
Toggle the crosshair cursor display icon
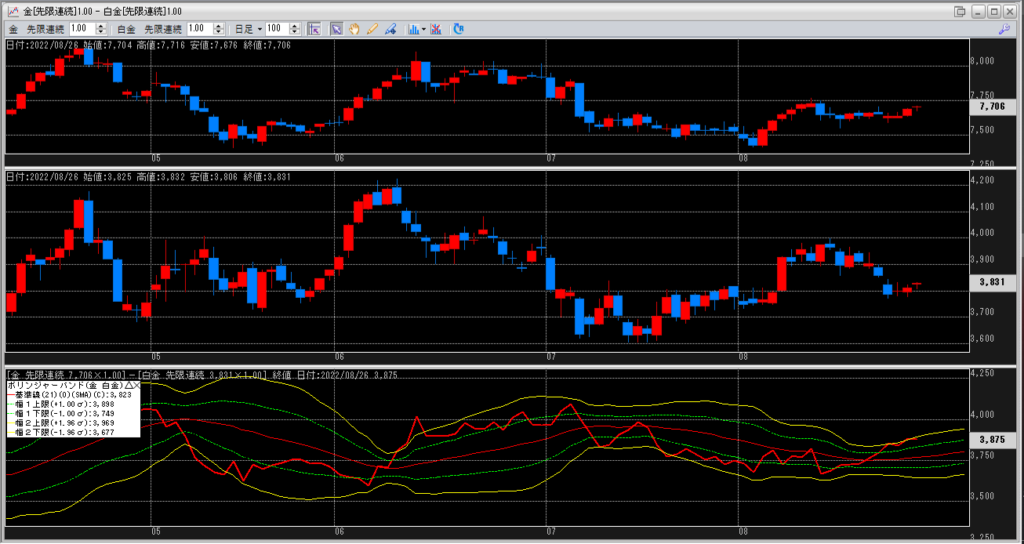click(x=314, y=29)
